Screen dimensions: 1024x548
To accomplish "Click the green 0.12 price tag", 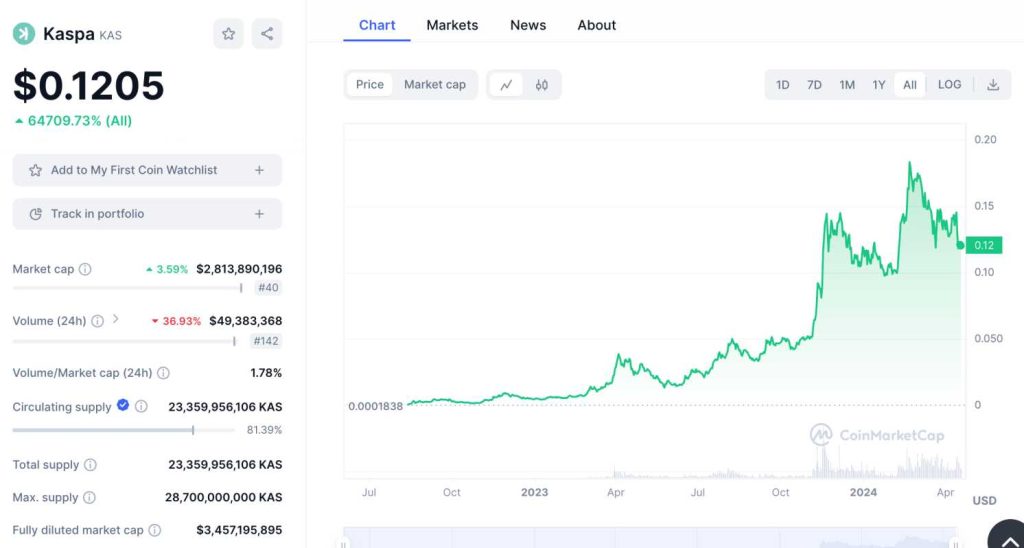I will click(984, 246).
